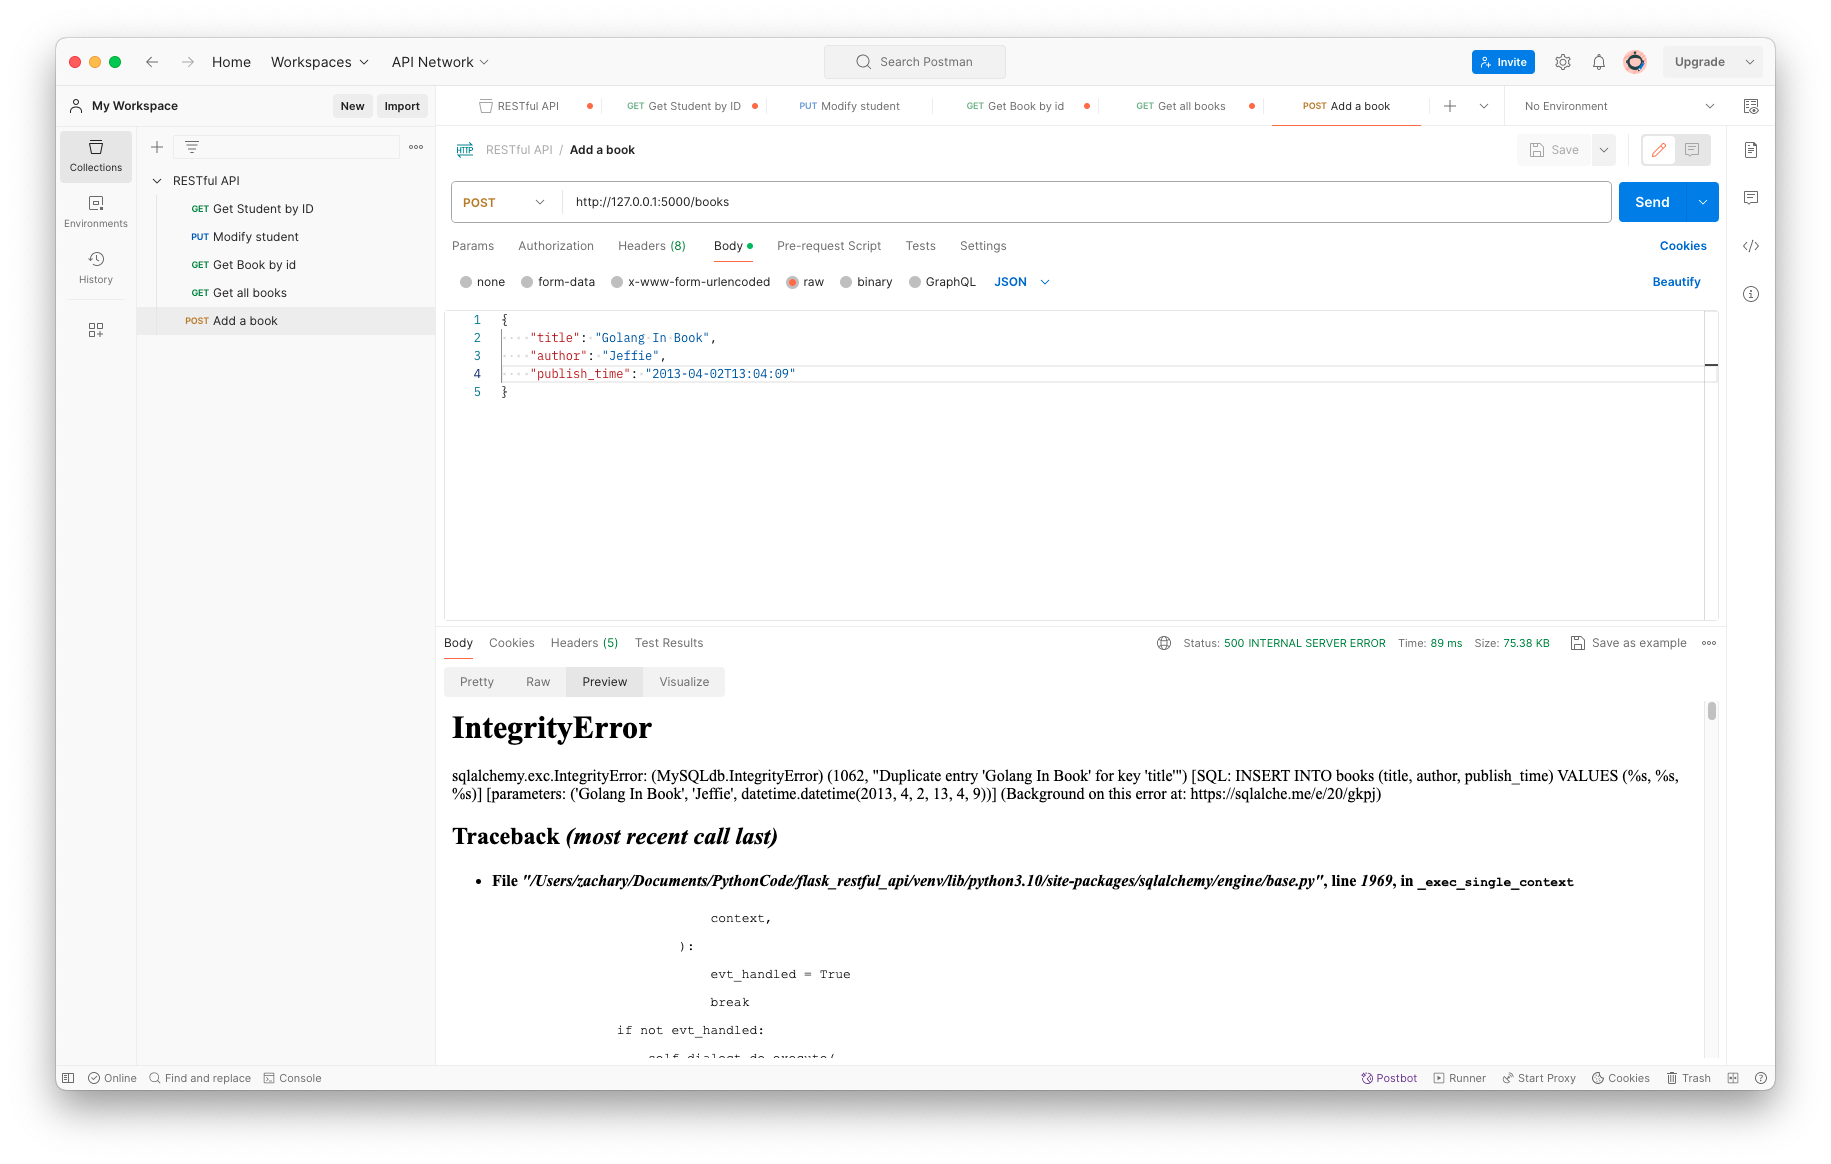This screenshot has height=1164, width=1831.
Task: Change the HTTP method from POST
Action: pos(505,202)
